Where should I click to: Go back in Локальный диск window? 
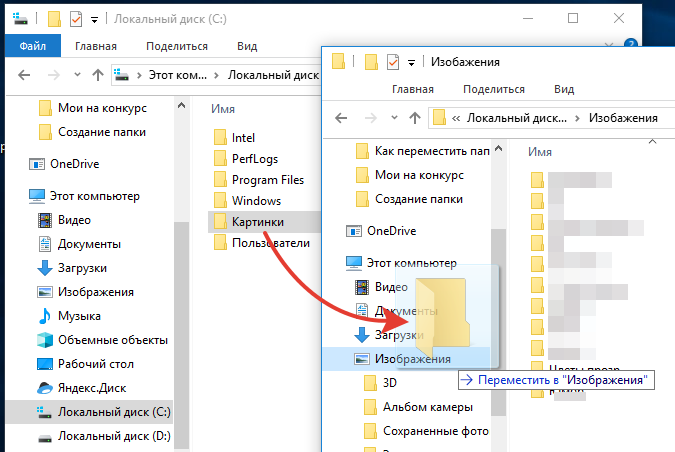tap(24, 75)
